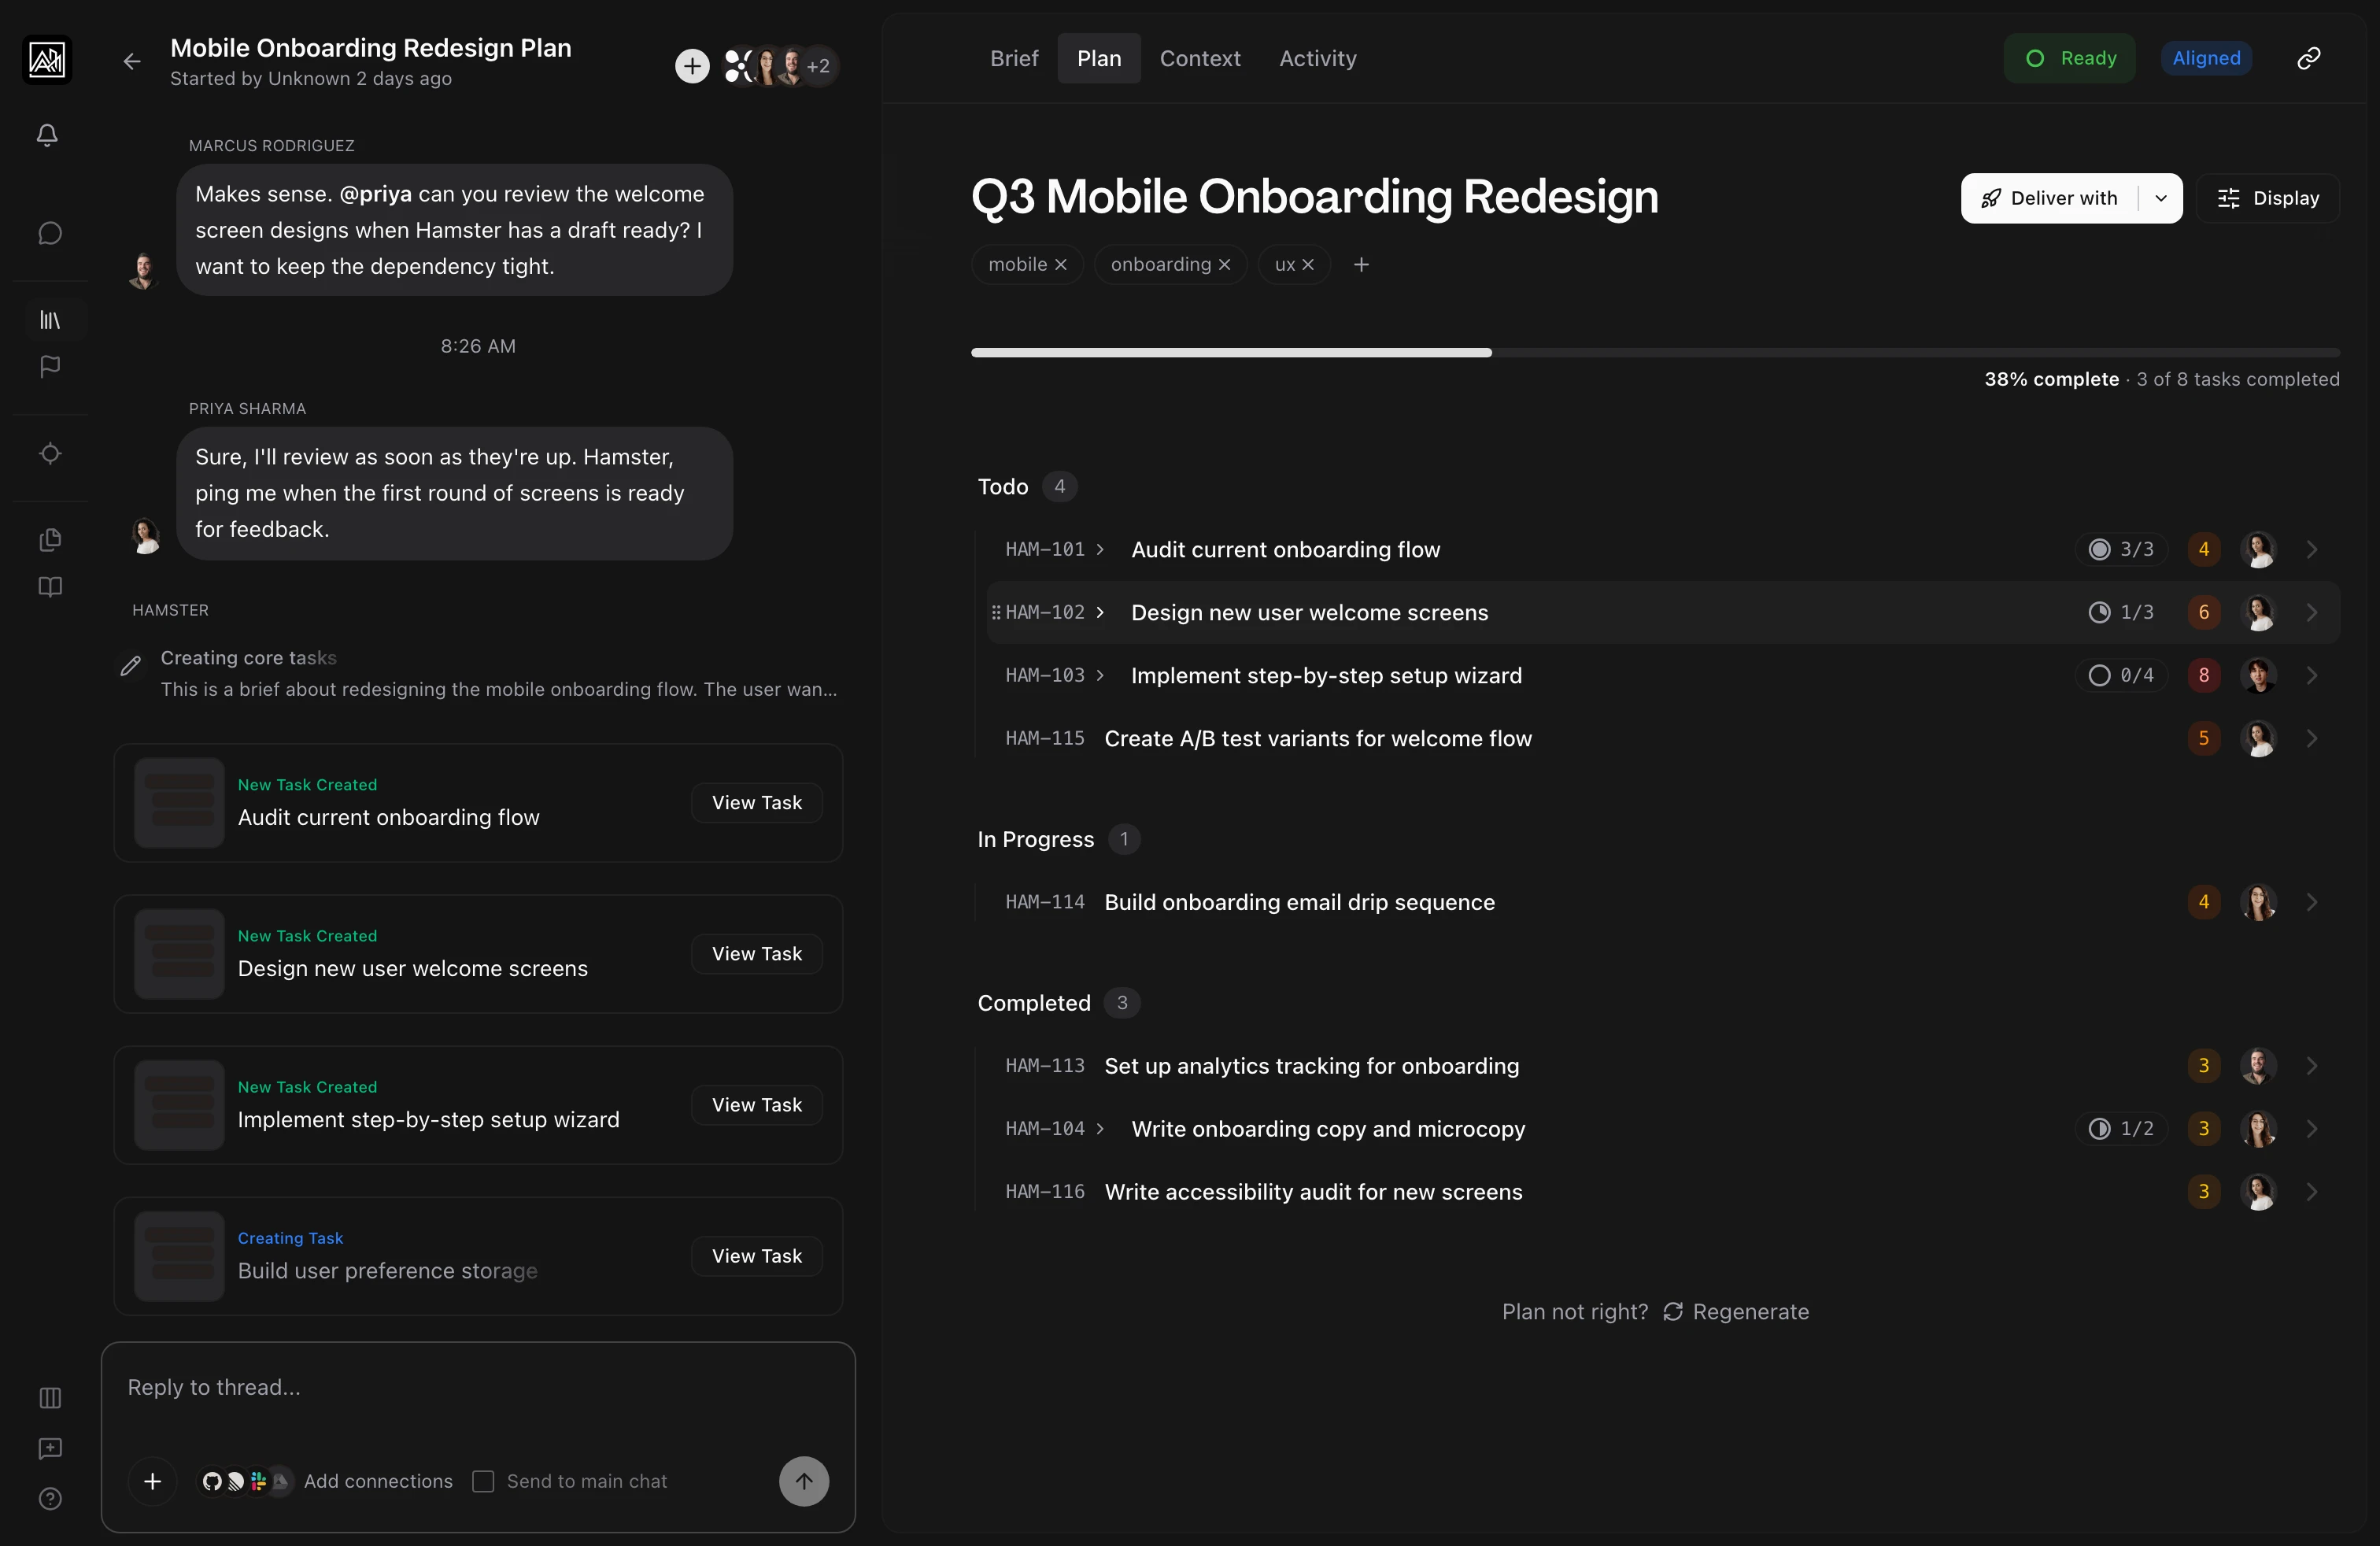Select the library icon in the left sidebar
The width and height of the screenshot is (2380, 1546).
(x=49, y=320)
